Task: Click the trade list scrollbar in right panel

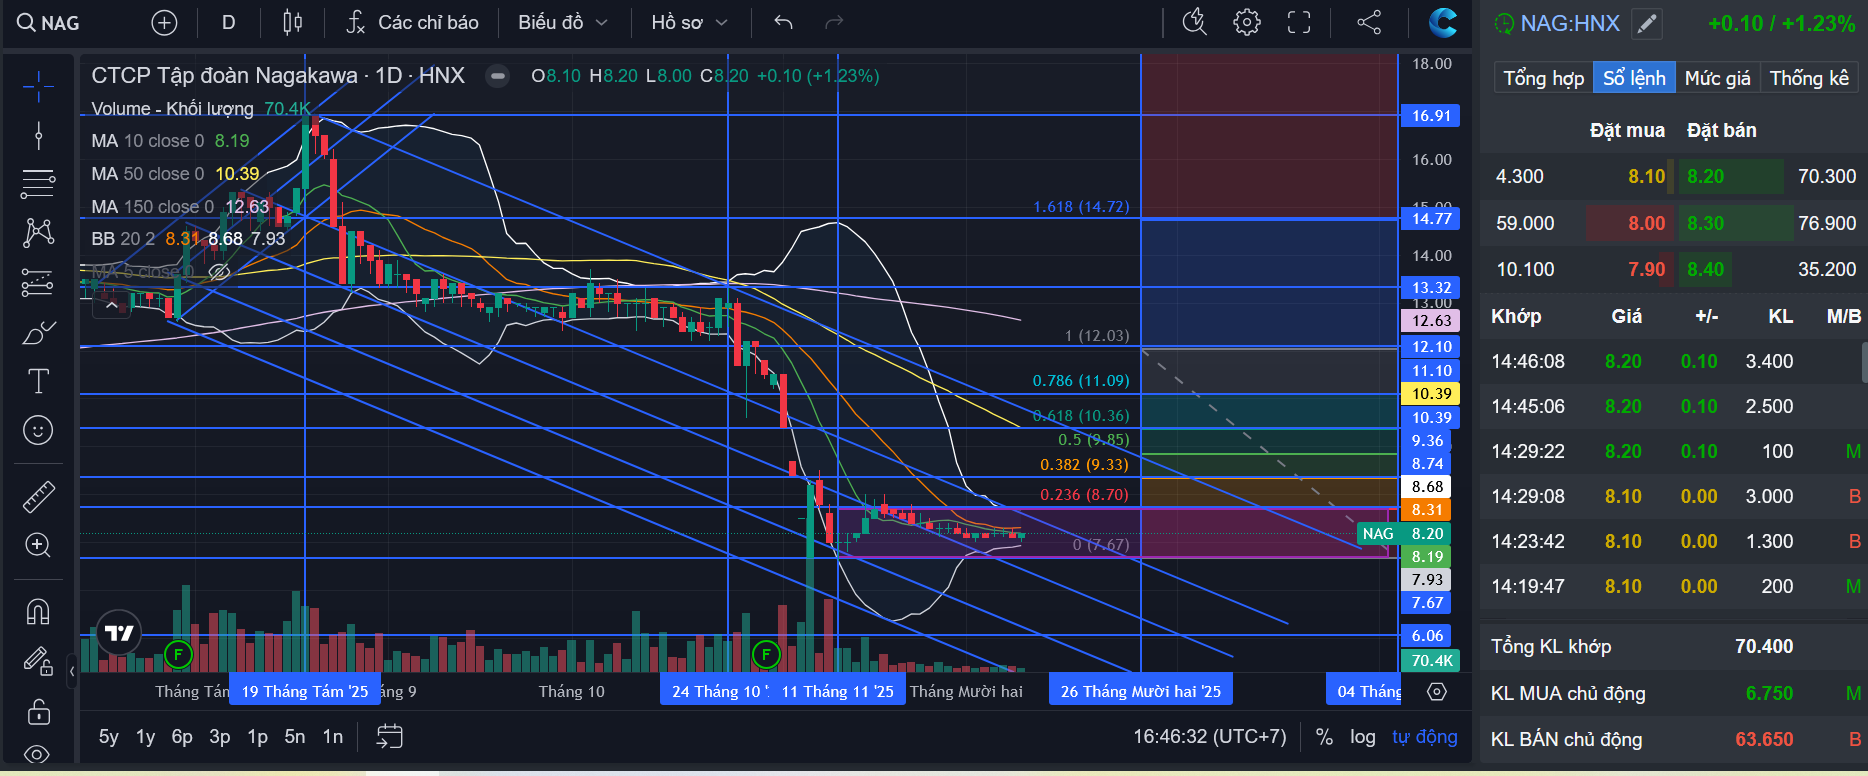Action: pos(1864,362)
